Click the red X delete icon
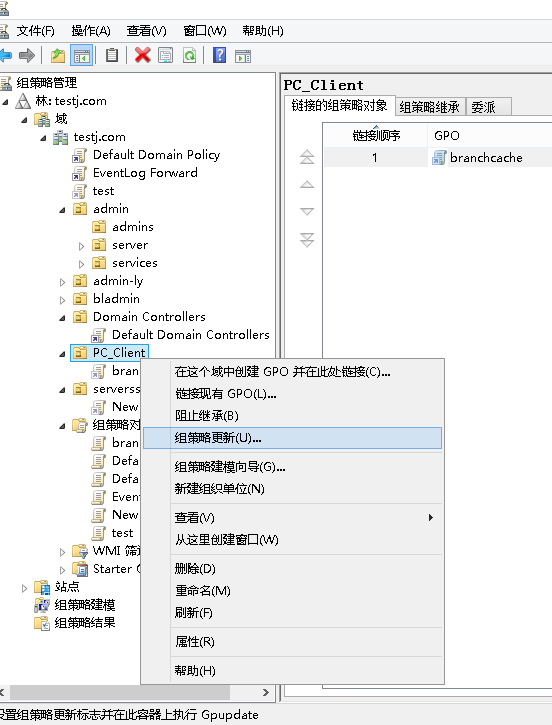The height and width of the screenshot is (725, 552). coord(142,55)
